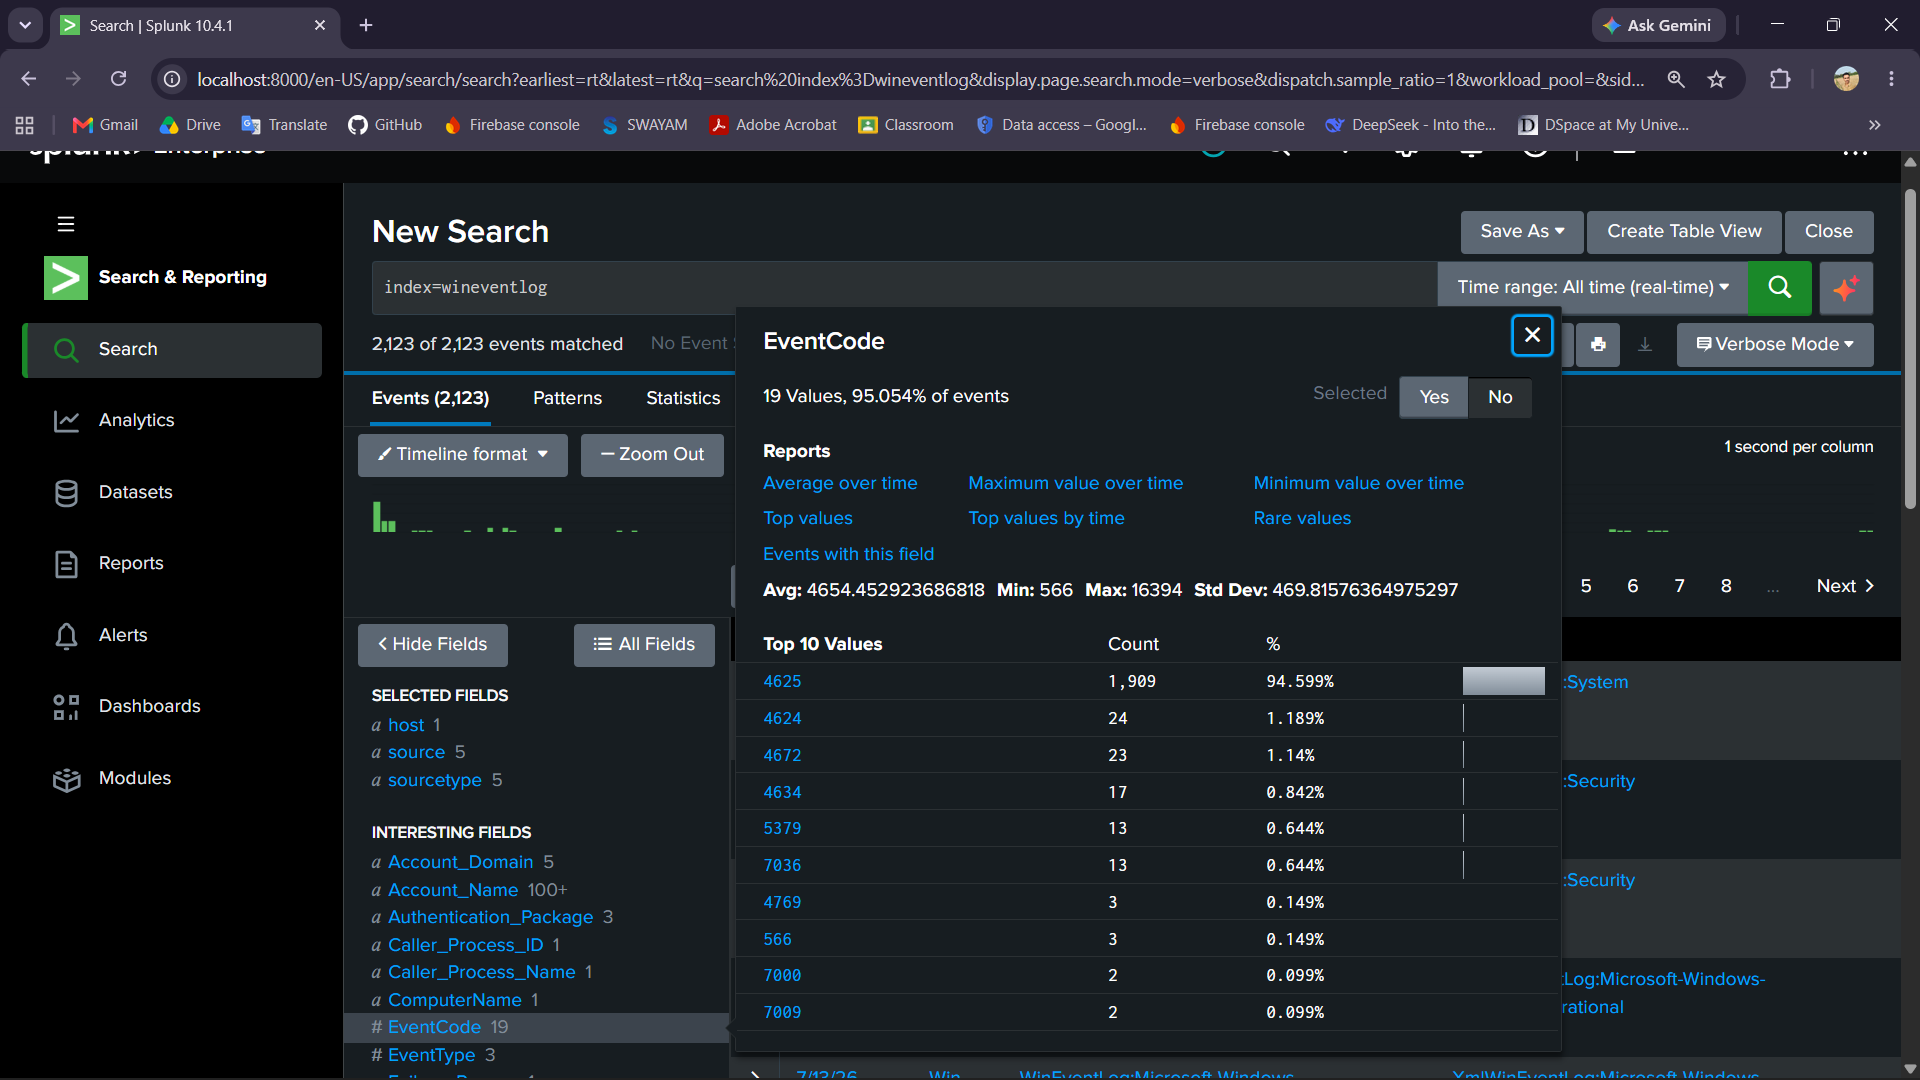Select the sourcetype selected field
The width and height of the screenshot is (1920, 1080).
[434, 780]
